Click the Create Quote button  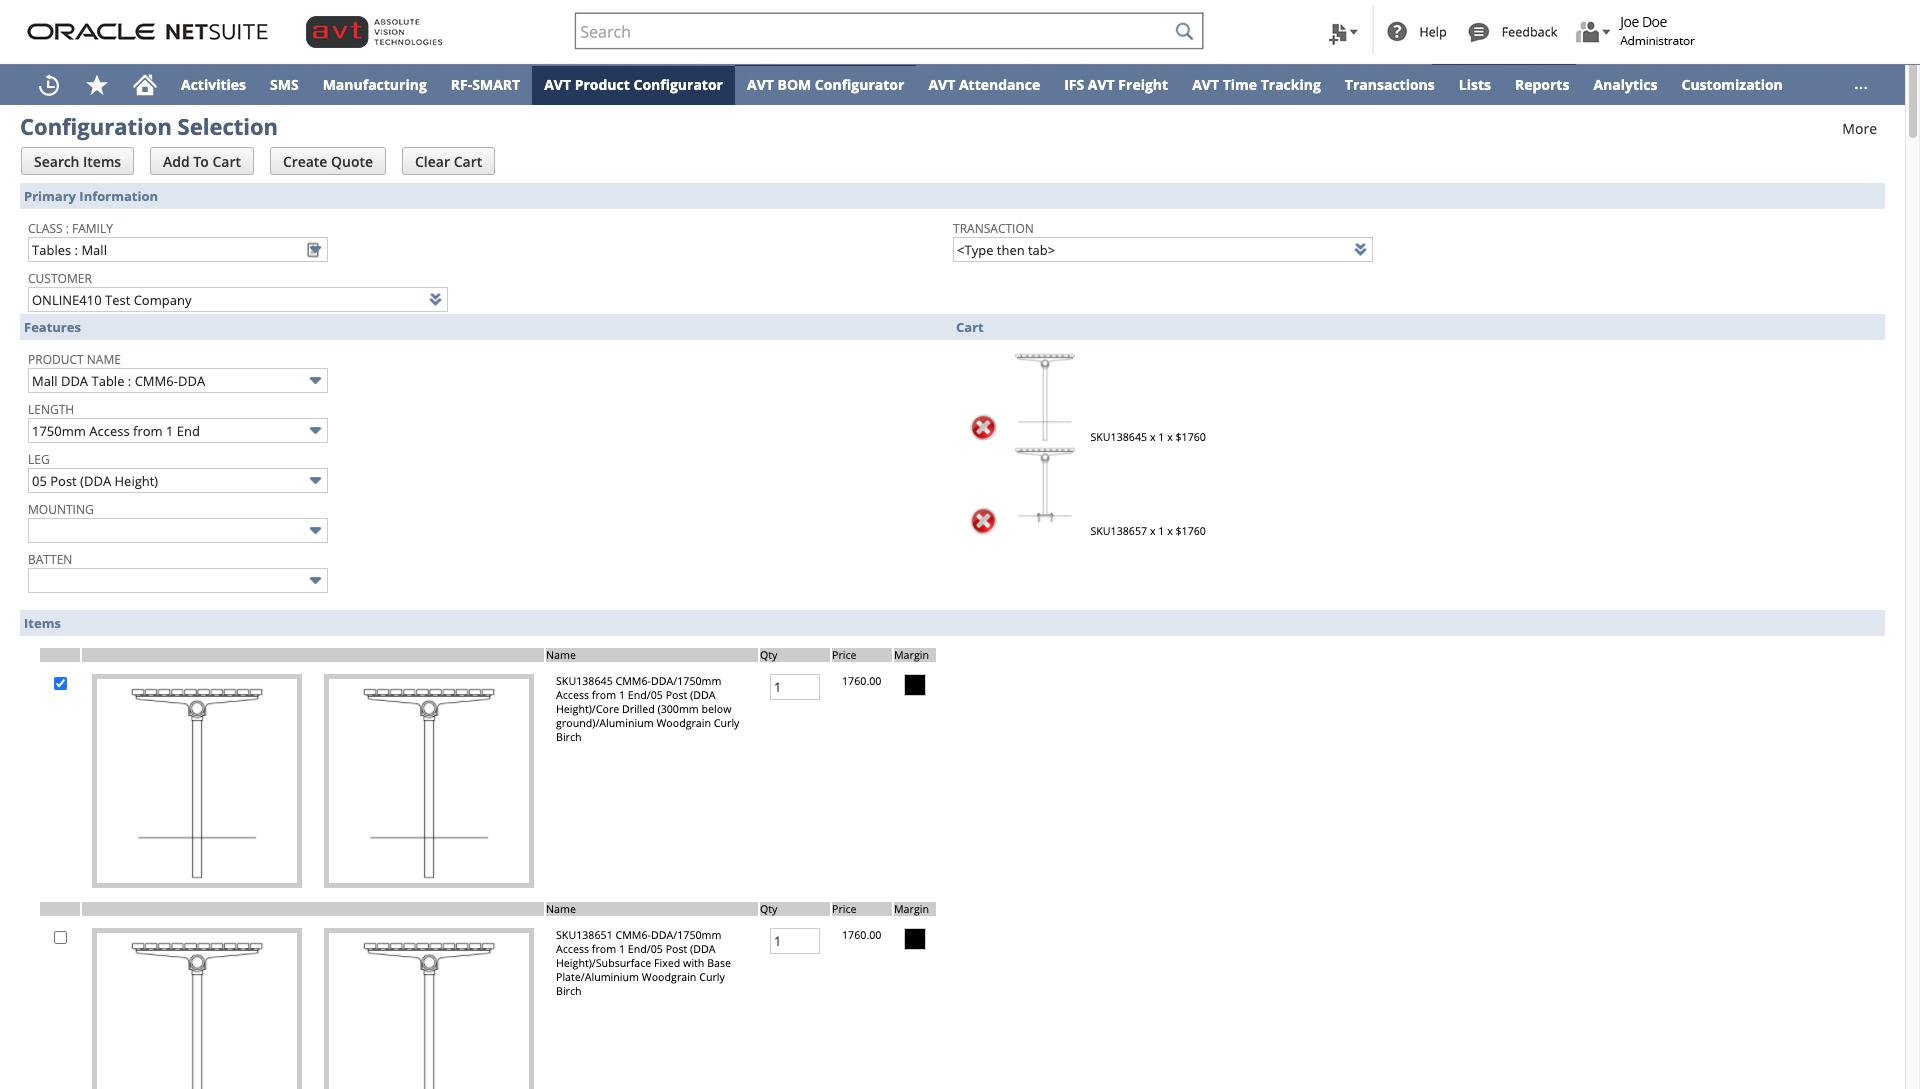327,162
